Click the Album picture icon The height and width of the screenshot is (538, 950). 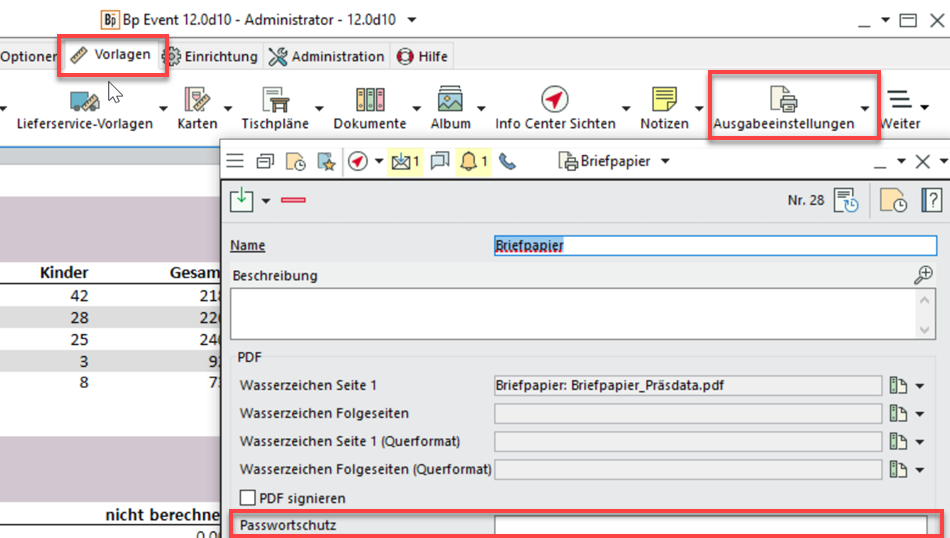coord(450,101)
